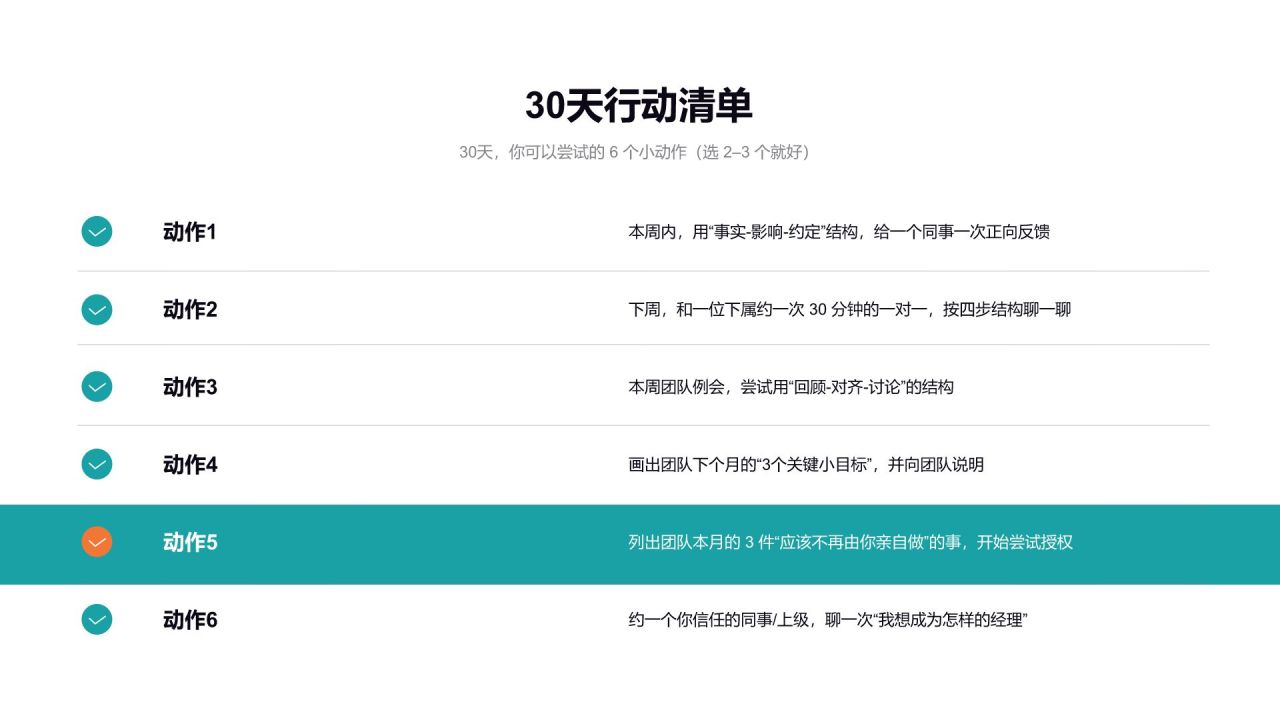
Task: Select the 动作2 label
Action: click(190, 310)
